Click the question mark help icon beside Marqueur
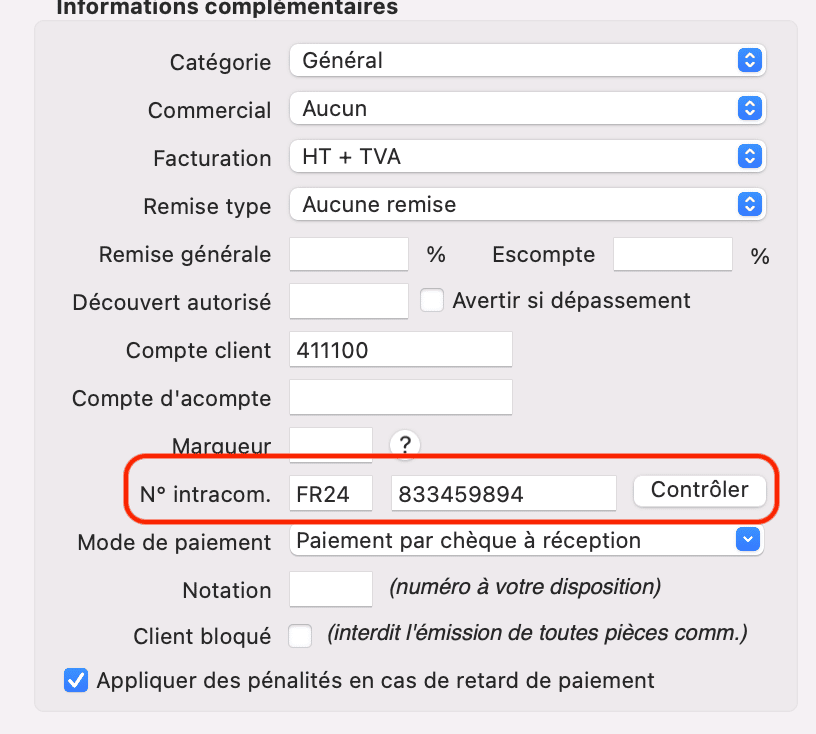 (x=405, y=445)
